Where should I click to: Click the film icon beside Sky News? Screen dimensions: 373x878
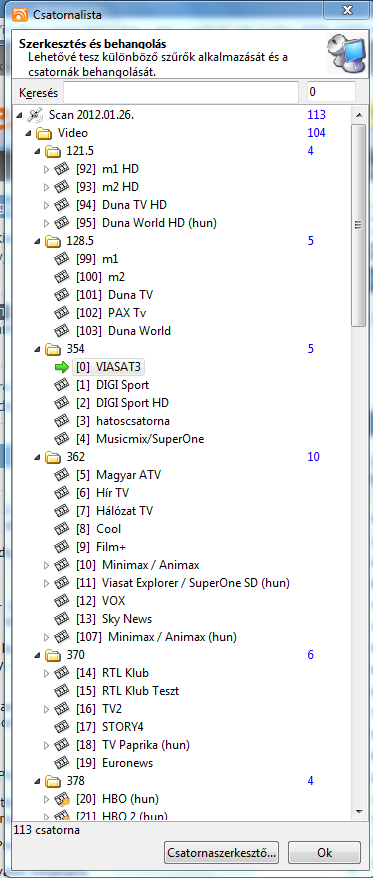point(62,619)
